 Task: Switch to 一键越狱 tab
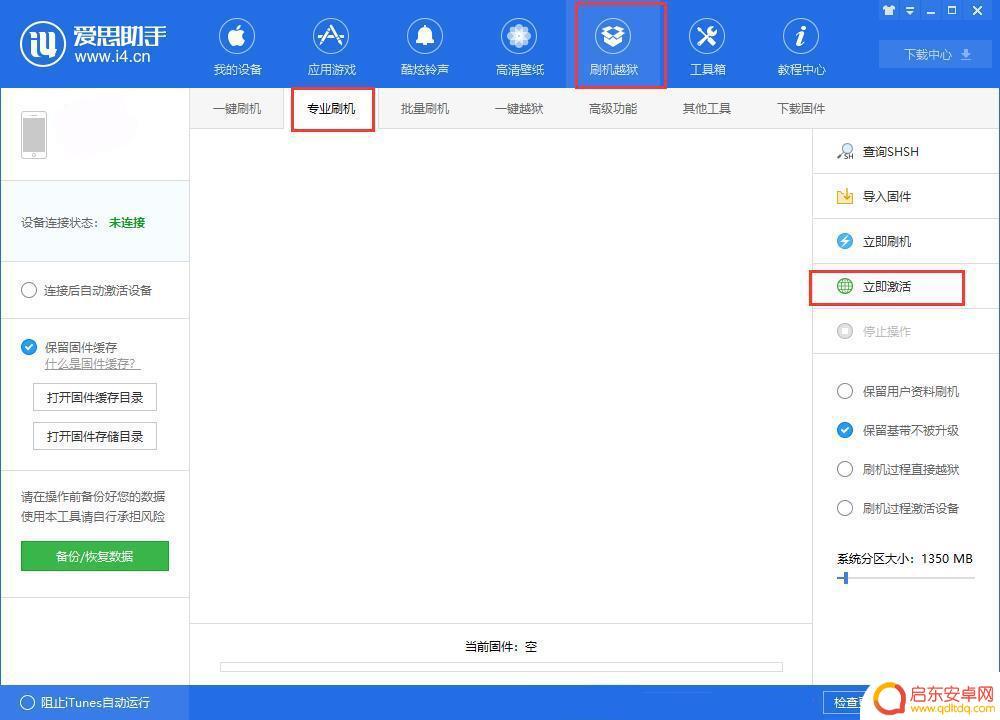click(518, 108)
